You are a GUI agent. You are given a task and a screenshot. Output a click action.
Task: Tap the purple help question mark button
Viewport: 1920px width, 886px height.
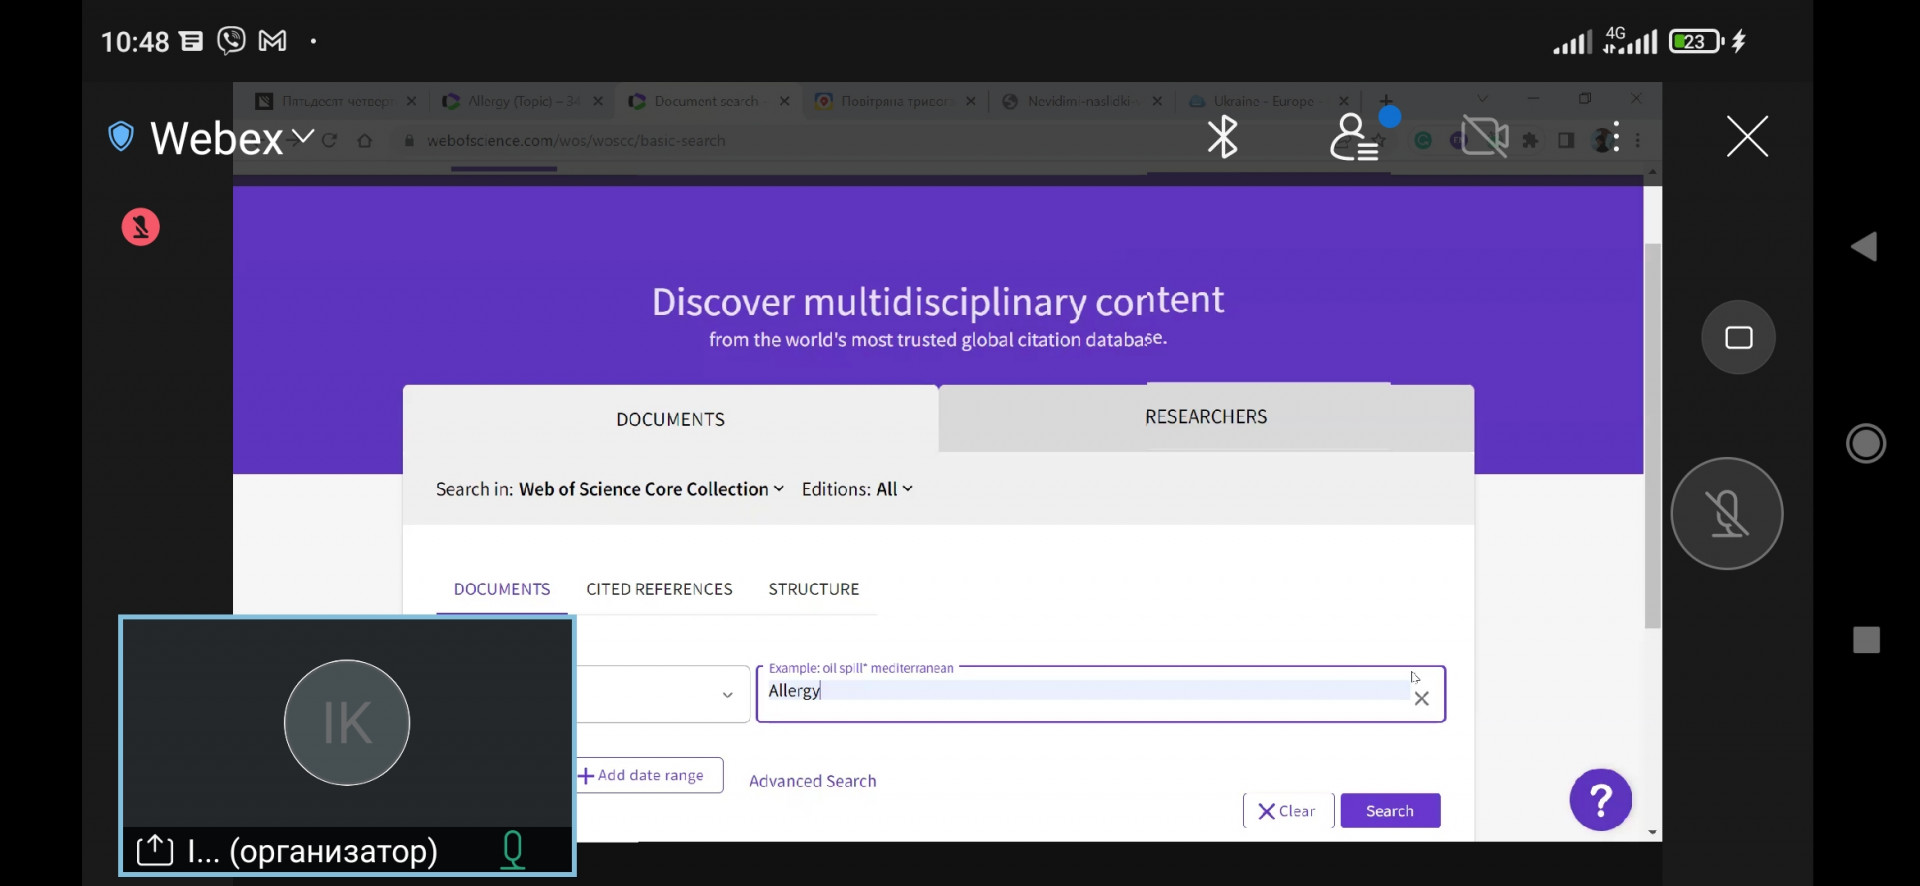[x=1600, y=800]
